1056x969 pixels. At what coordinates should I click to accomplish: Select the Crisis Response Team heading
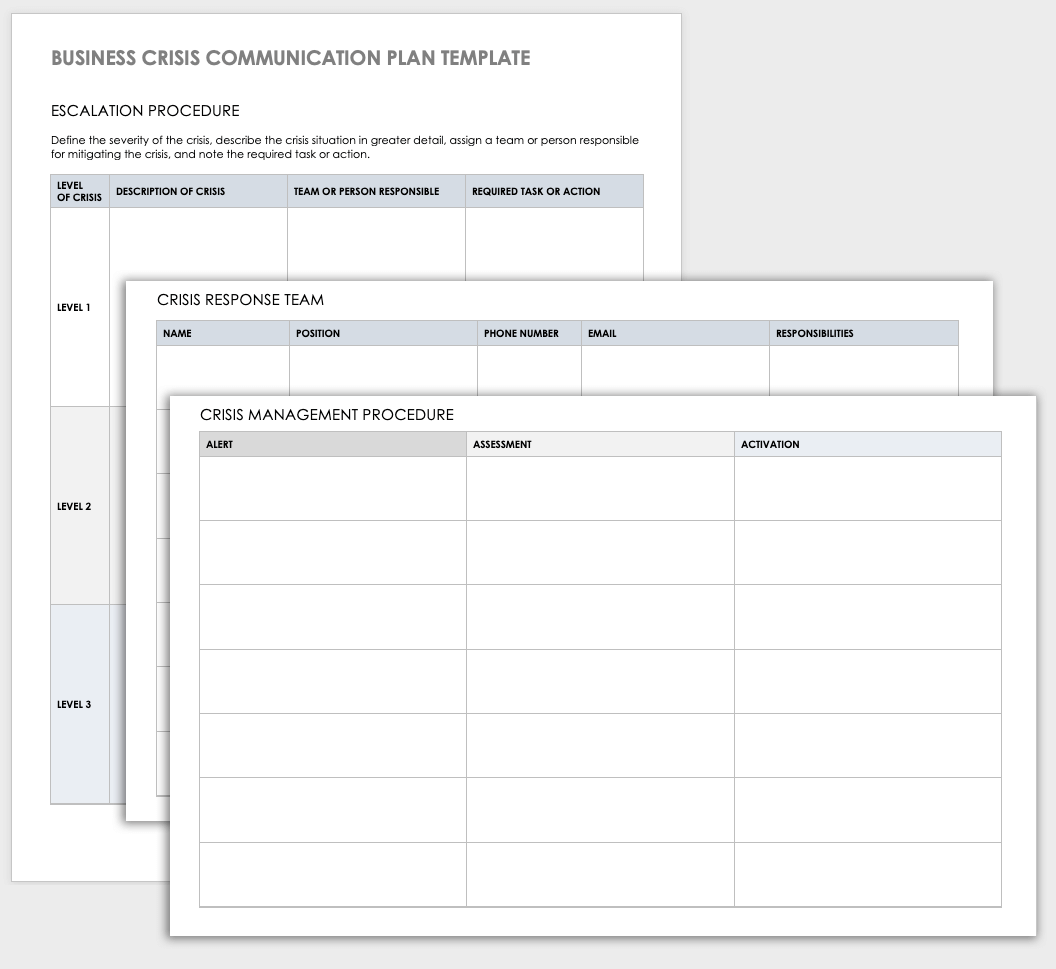tap(241, 300)
